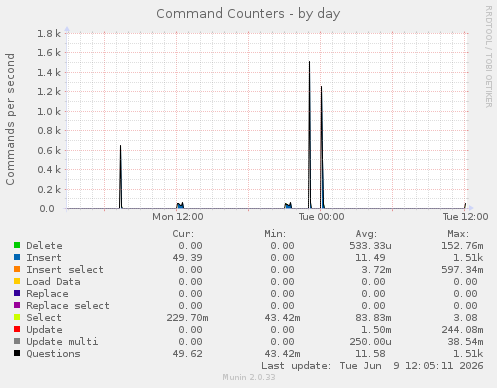Click the 'Delete' legend label
This screenshot has height=388, width=497.
[x=44, y=246]
